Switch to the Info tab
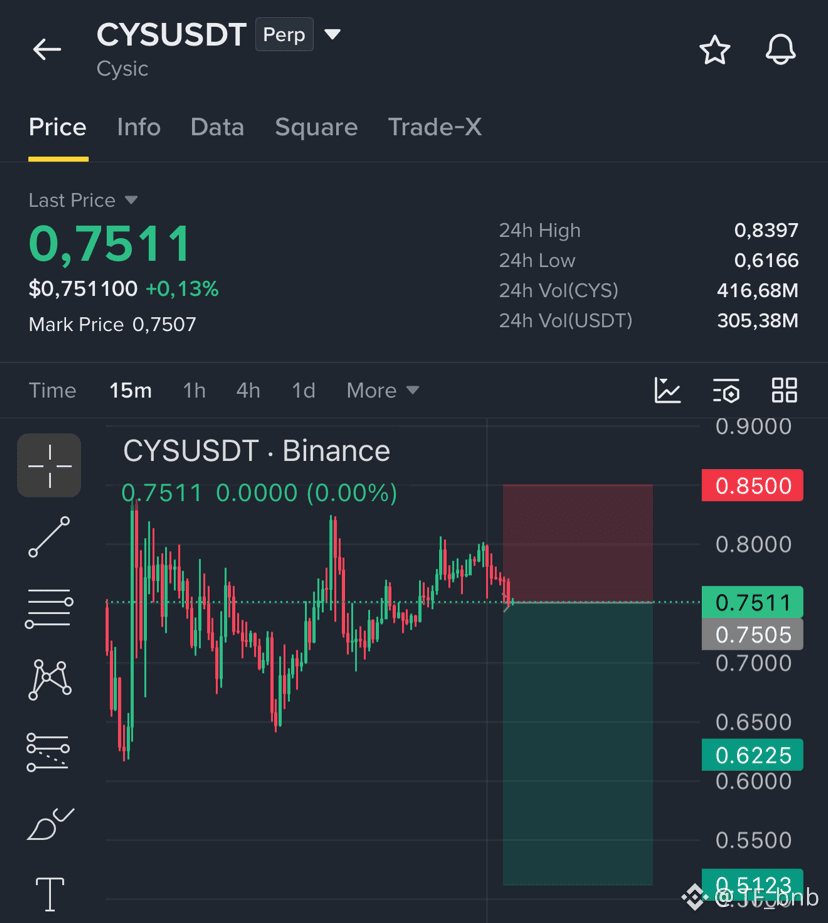 coord(139,127)
